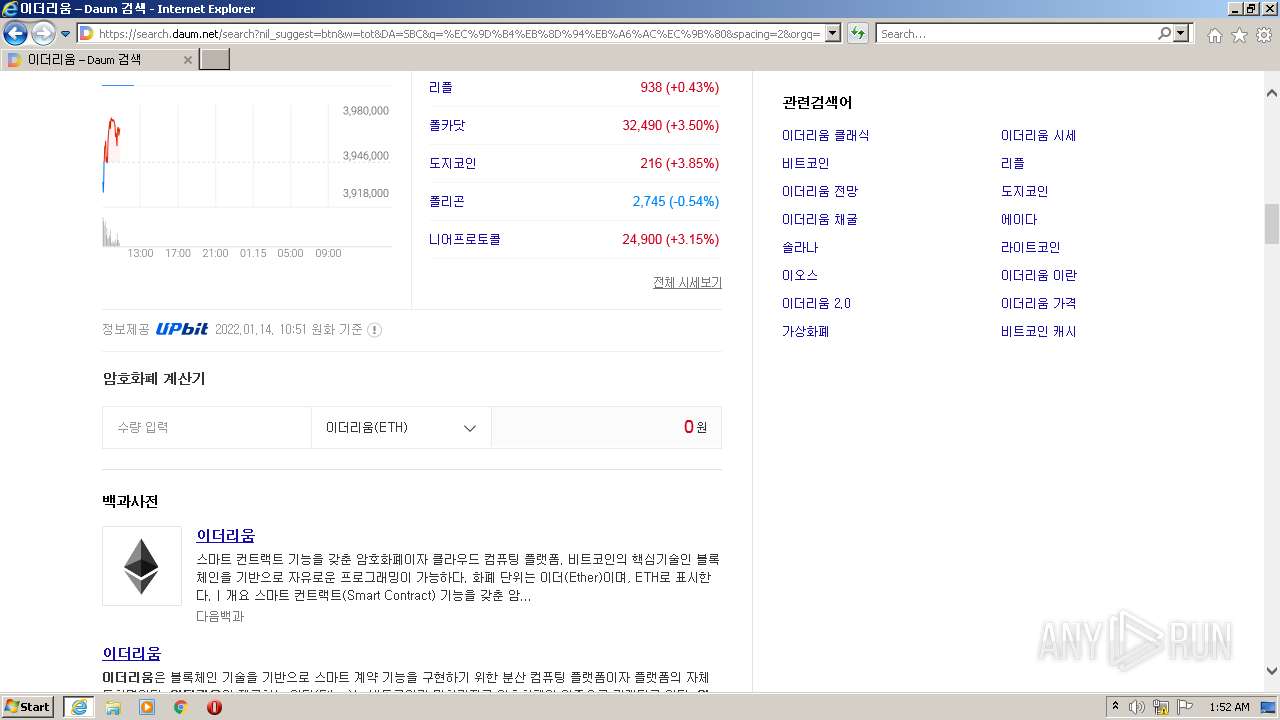Click the page scroll-down arrow
Viewport: 1280px width, 720px height.
[1271, 671]
